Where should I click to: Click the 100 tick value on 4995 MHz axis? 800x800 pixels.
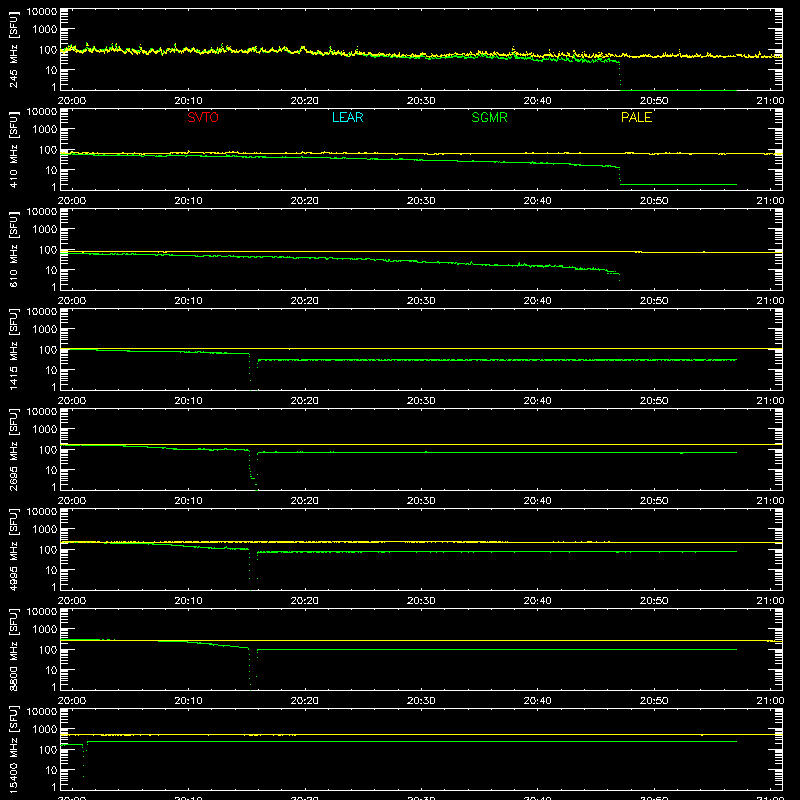click(48, 550)
